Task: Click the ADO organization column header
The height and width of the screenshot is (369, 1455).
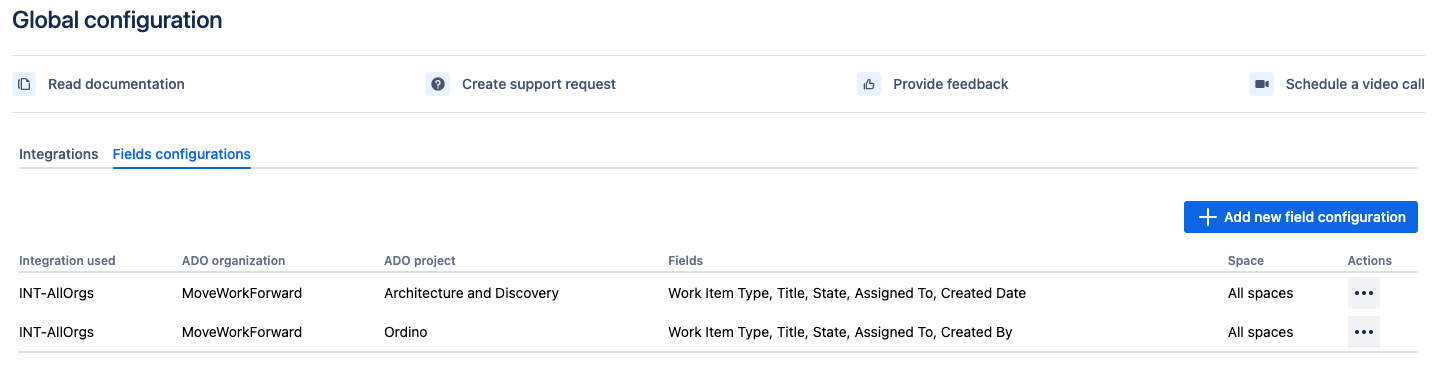Action: [x=234, y=261]
